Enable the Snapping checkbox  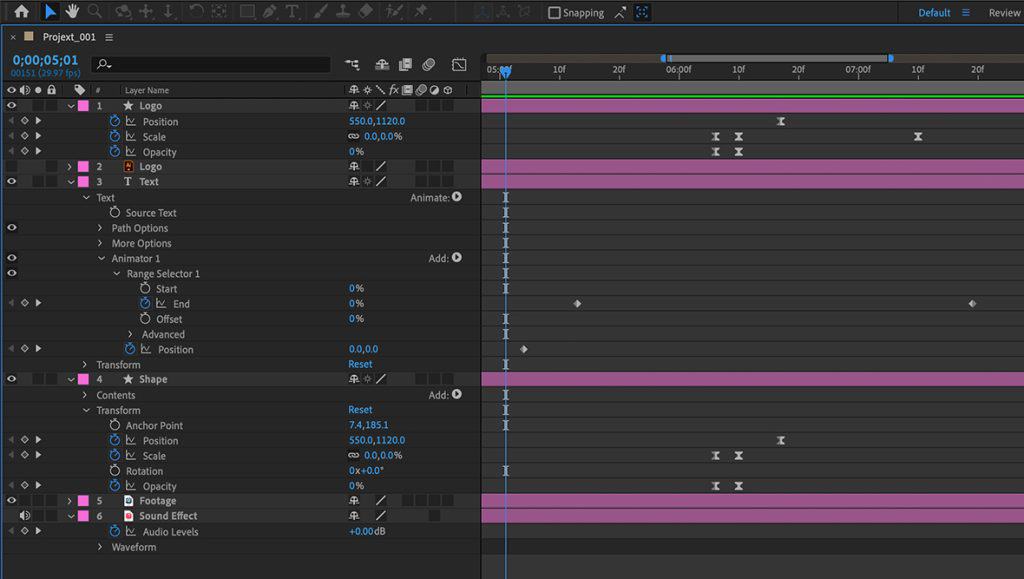tap(555, 13)
